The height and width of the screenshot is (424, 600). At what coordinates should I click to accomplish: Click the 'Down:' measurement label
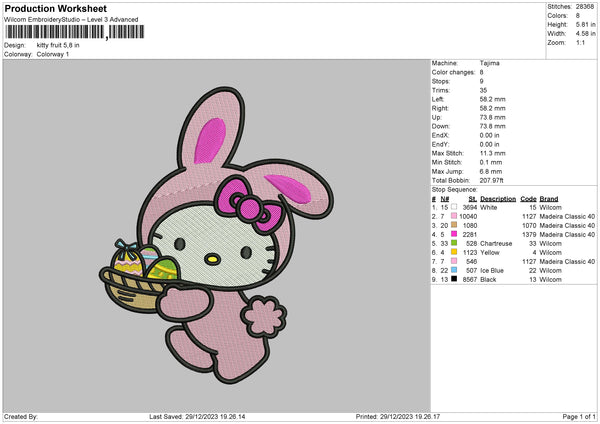click(440, 126)
